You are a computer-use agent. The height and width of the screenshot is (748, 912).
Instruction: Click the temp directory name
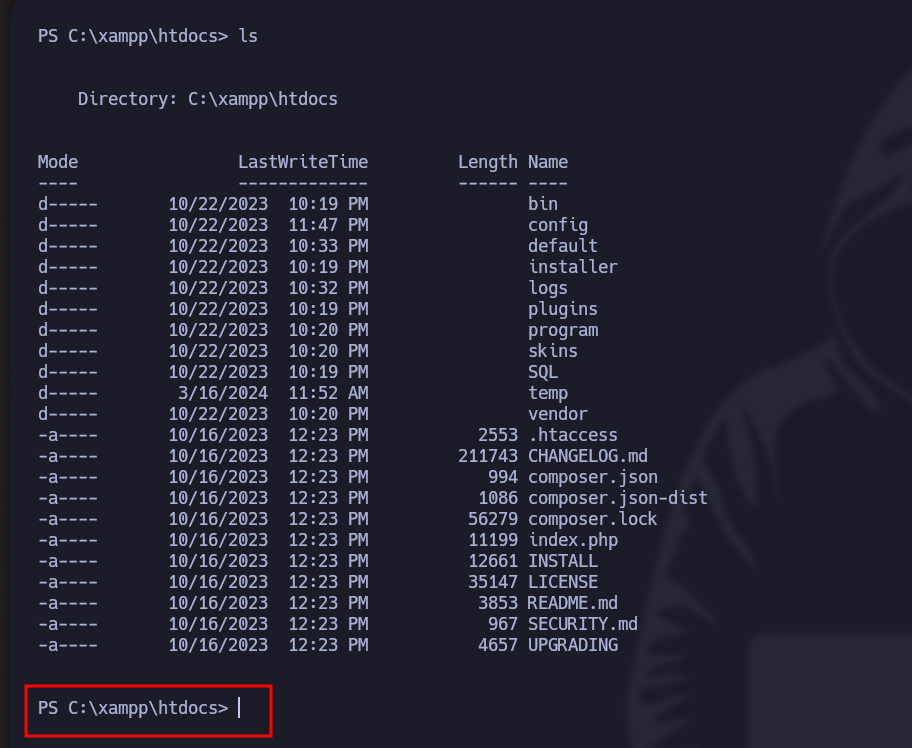[548, 393]
